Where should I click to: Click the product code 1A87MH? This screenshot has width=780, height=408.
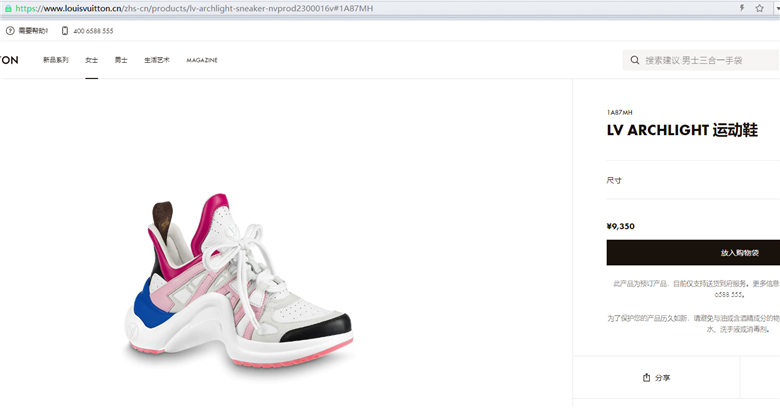pyautogui.click(x=619, y=112)
